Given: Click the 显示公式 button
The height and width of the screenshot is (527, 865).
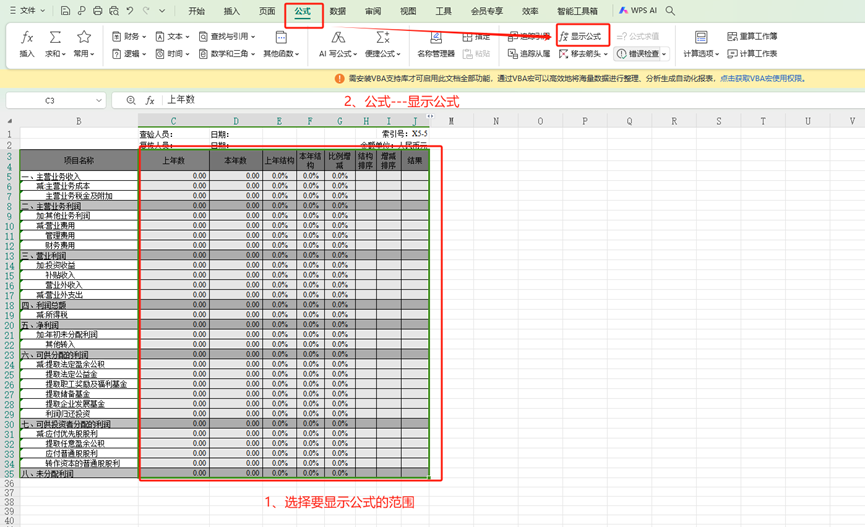Looking at the screenshot, I should pos(580,36).
